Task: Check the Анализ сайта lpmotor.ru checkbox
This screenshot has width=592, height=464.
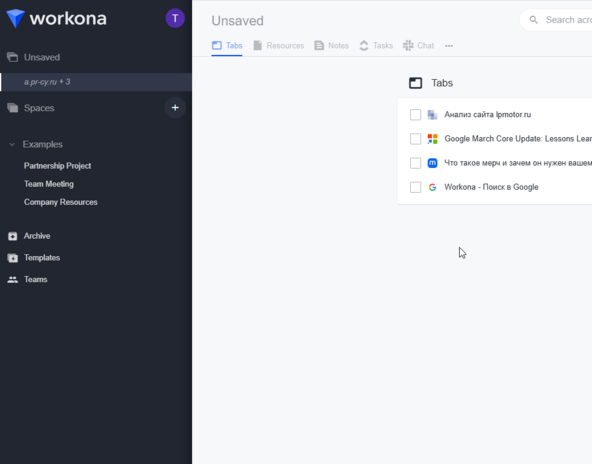Action: click(x=415, y=115)
